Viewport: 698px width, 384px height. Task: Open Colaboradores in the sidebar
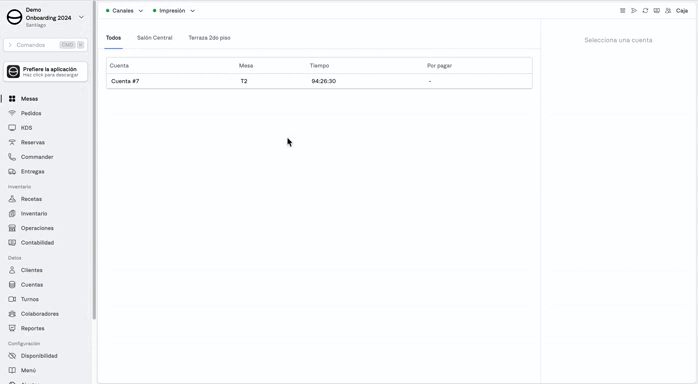[x=40, y=314]
